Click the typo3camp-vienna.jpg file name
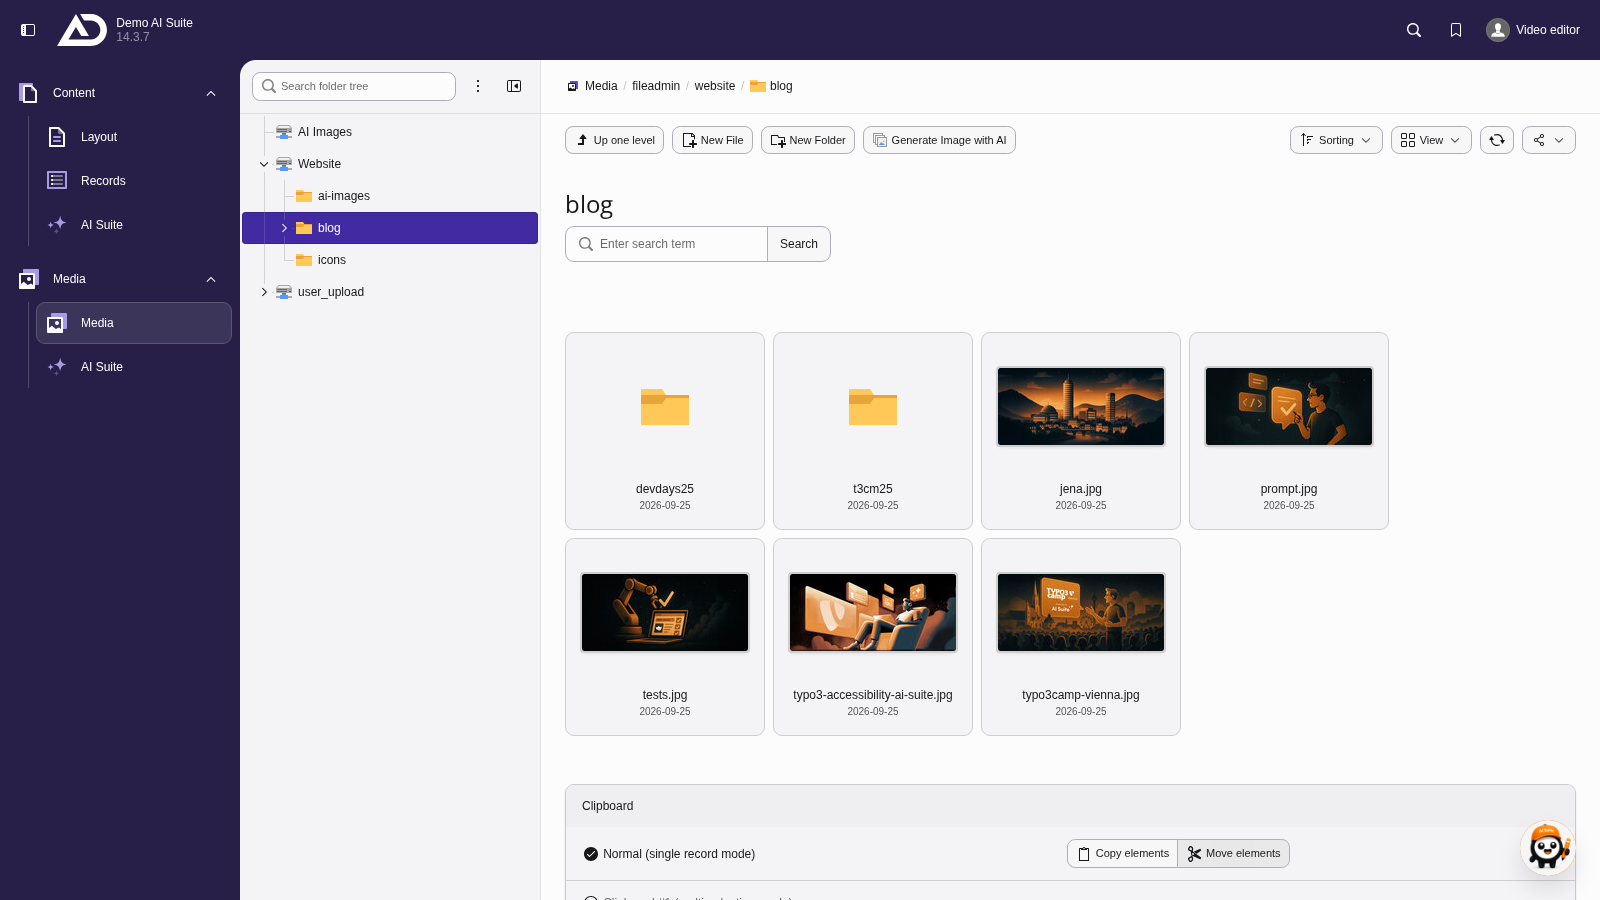Image resolution: width=1600 pixels, height=900 pixels. tap(1081, 695)
